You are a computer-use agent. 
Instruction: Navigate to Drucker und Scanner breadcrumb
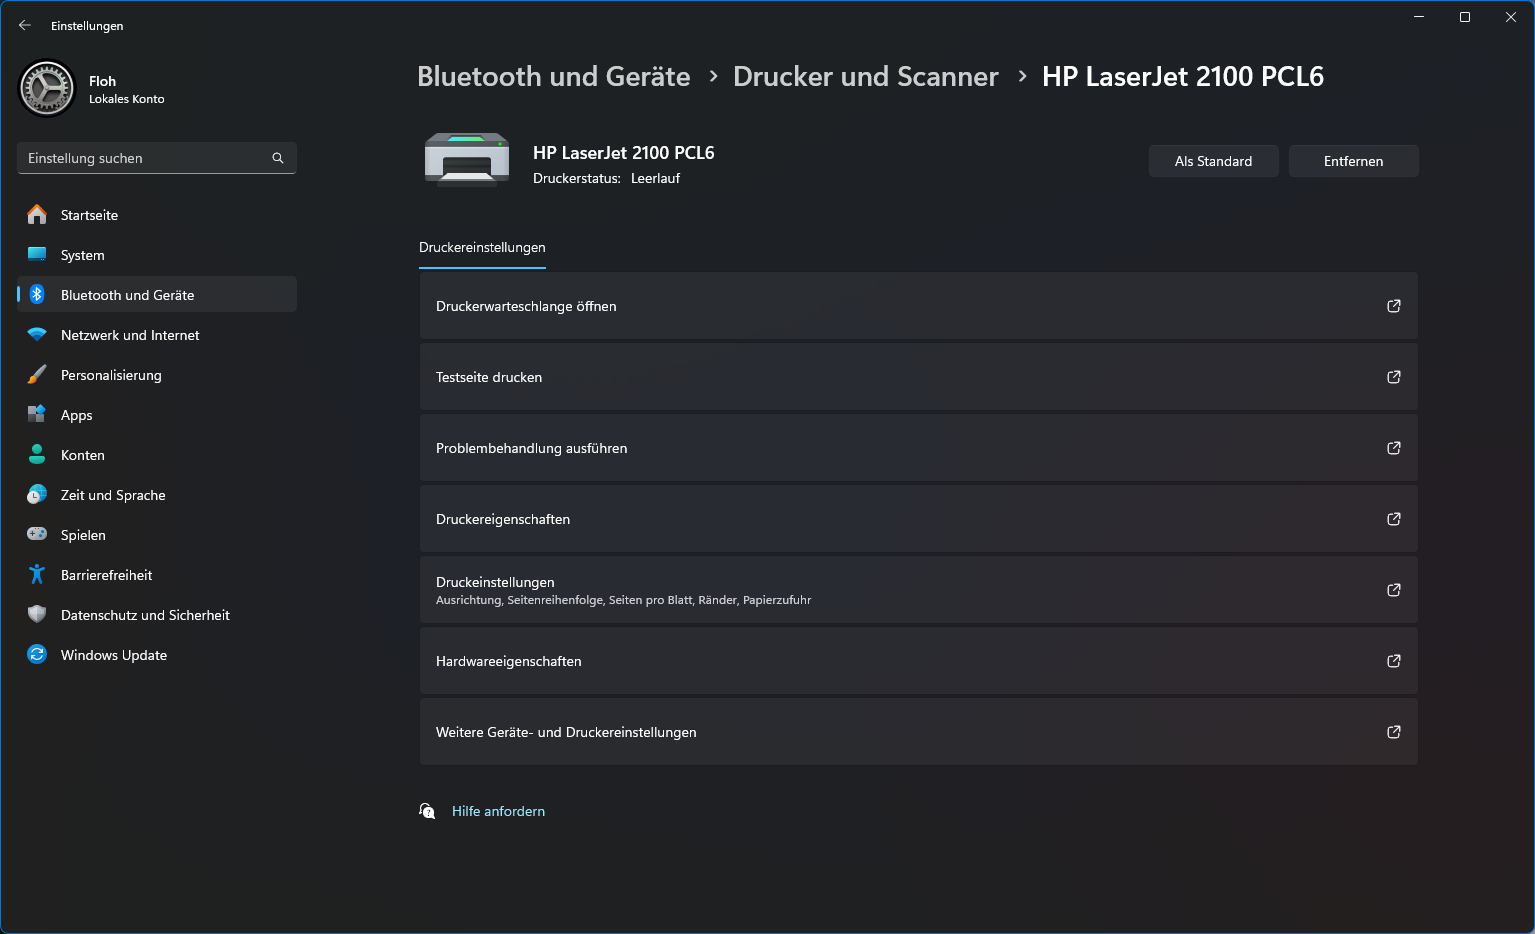865,76
